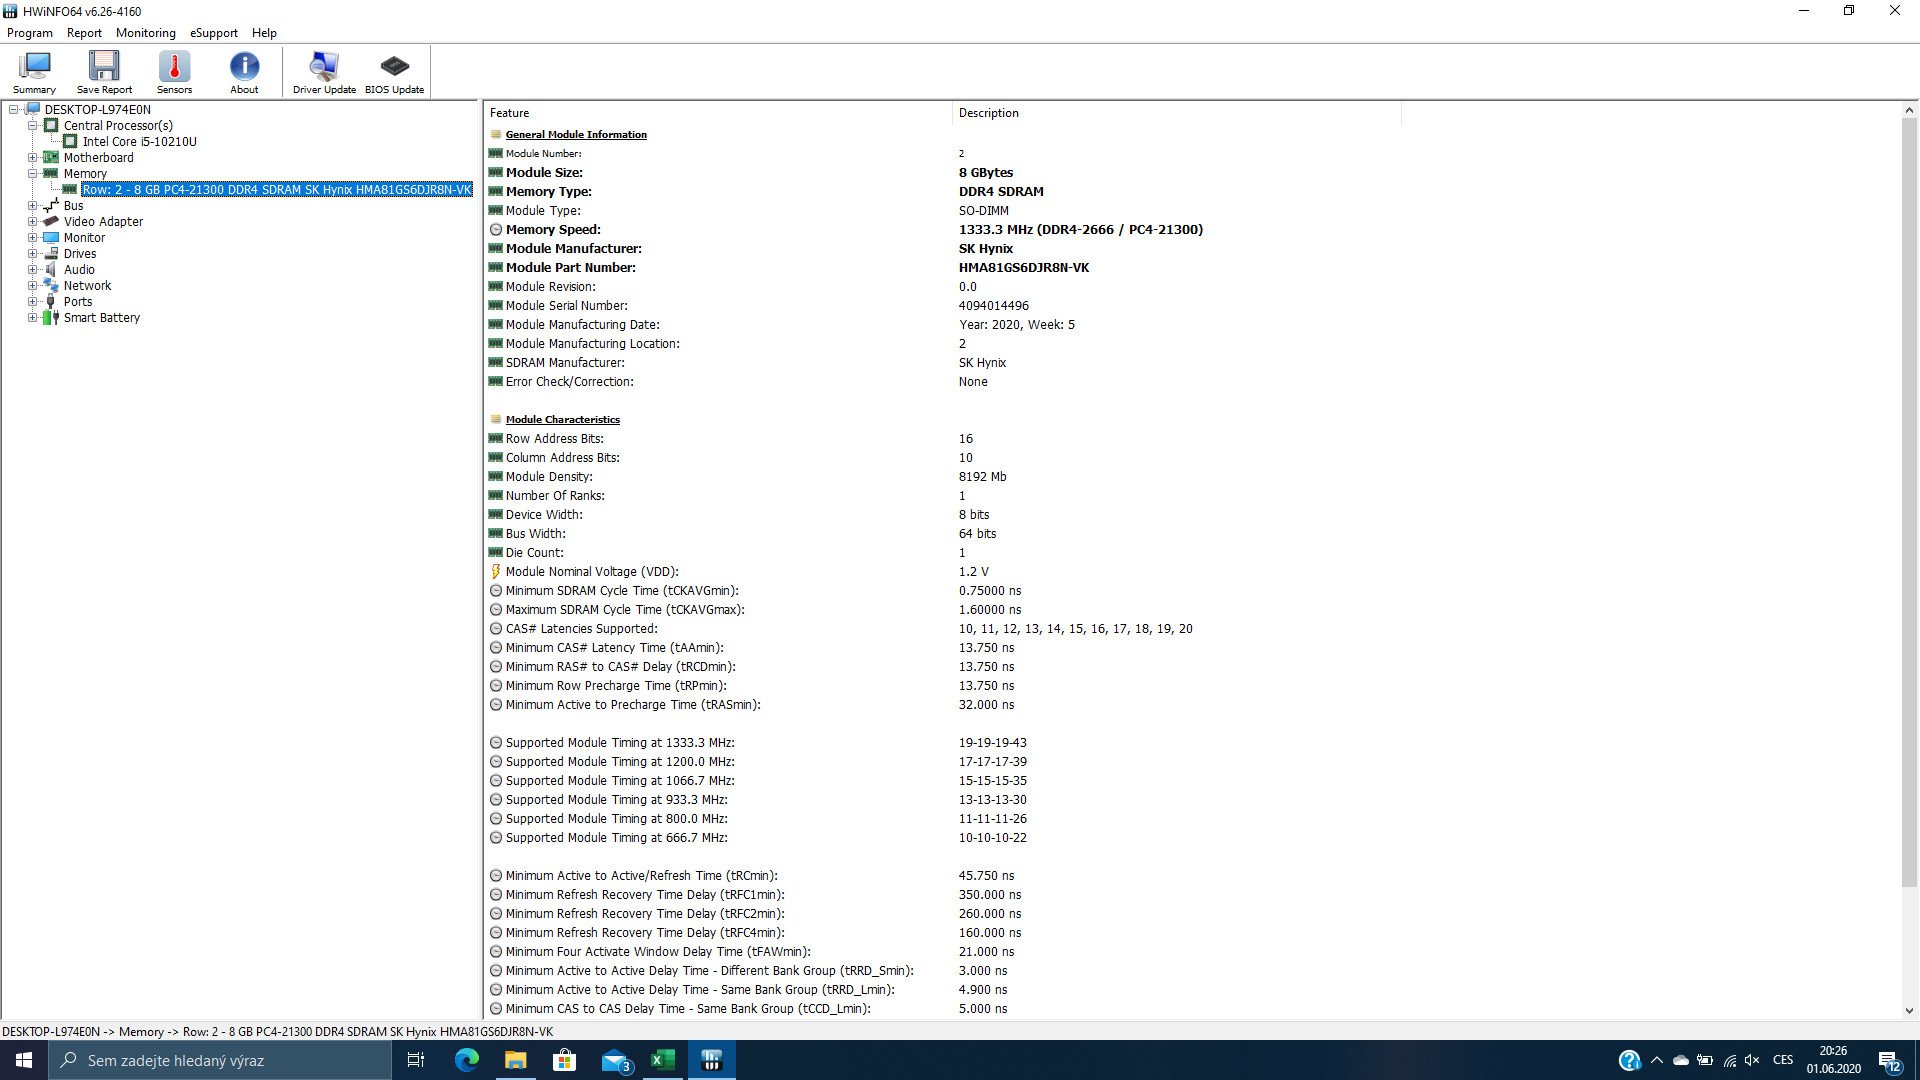
Task: Open Task View on the taskbar
Action: [x=416, y=1060]
